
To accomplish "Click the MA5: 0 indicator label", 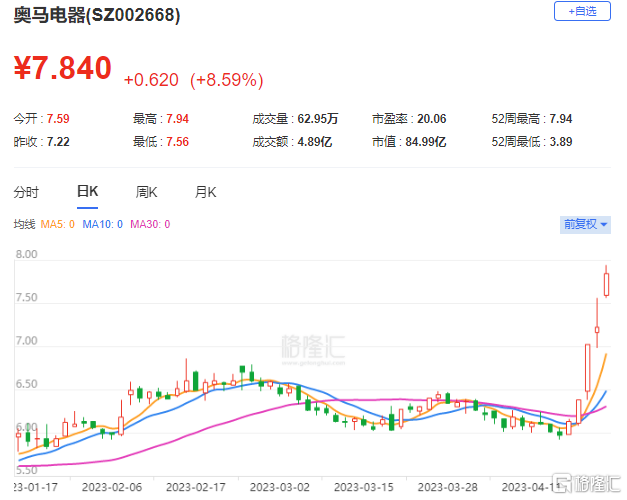I will [58, 224].
